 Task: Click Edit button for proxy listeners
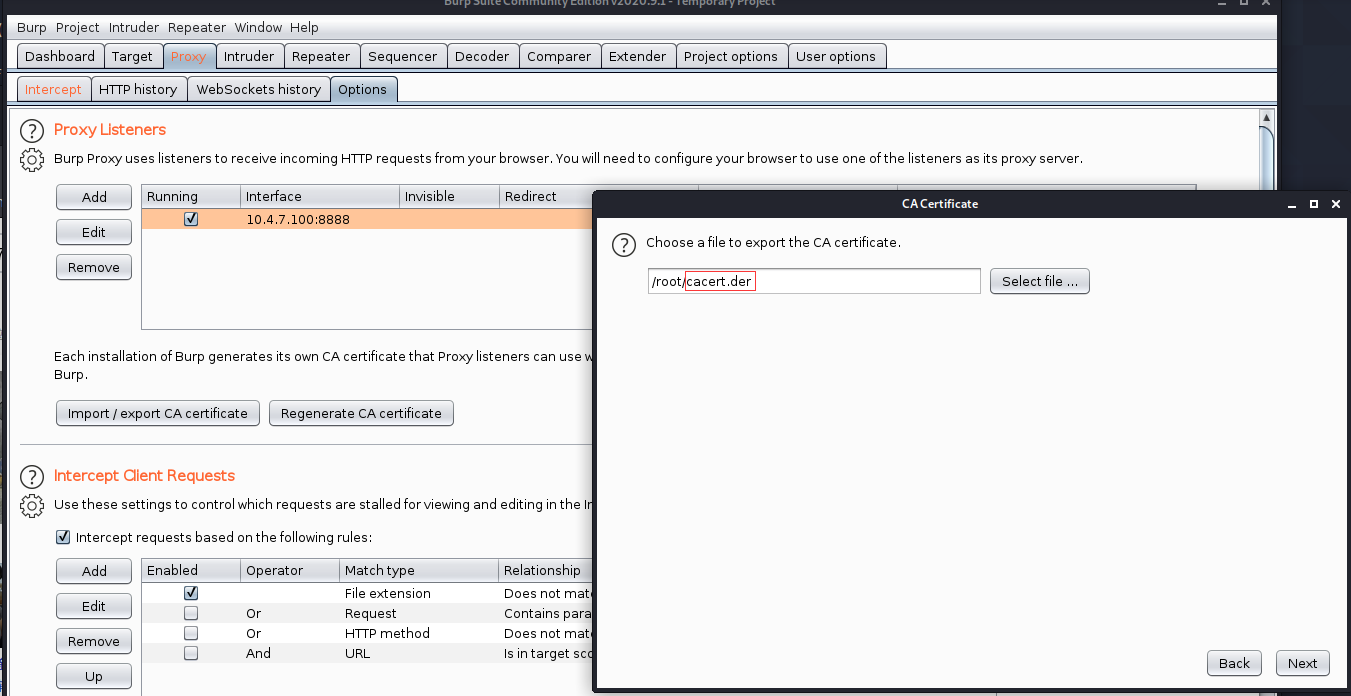[x=94, y=232]
